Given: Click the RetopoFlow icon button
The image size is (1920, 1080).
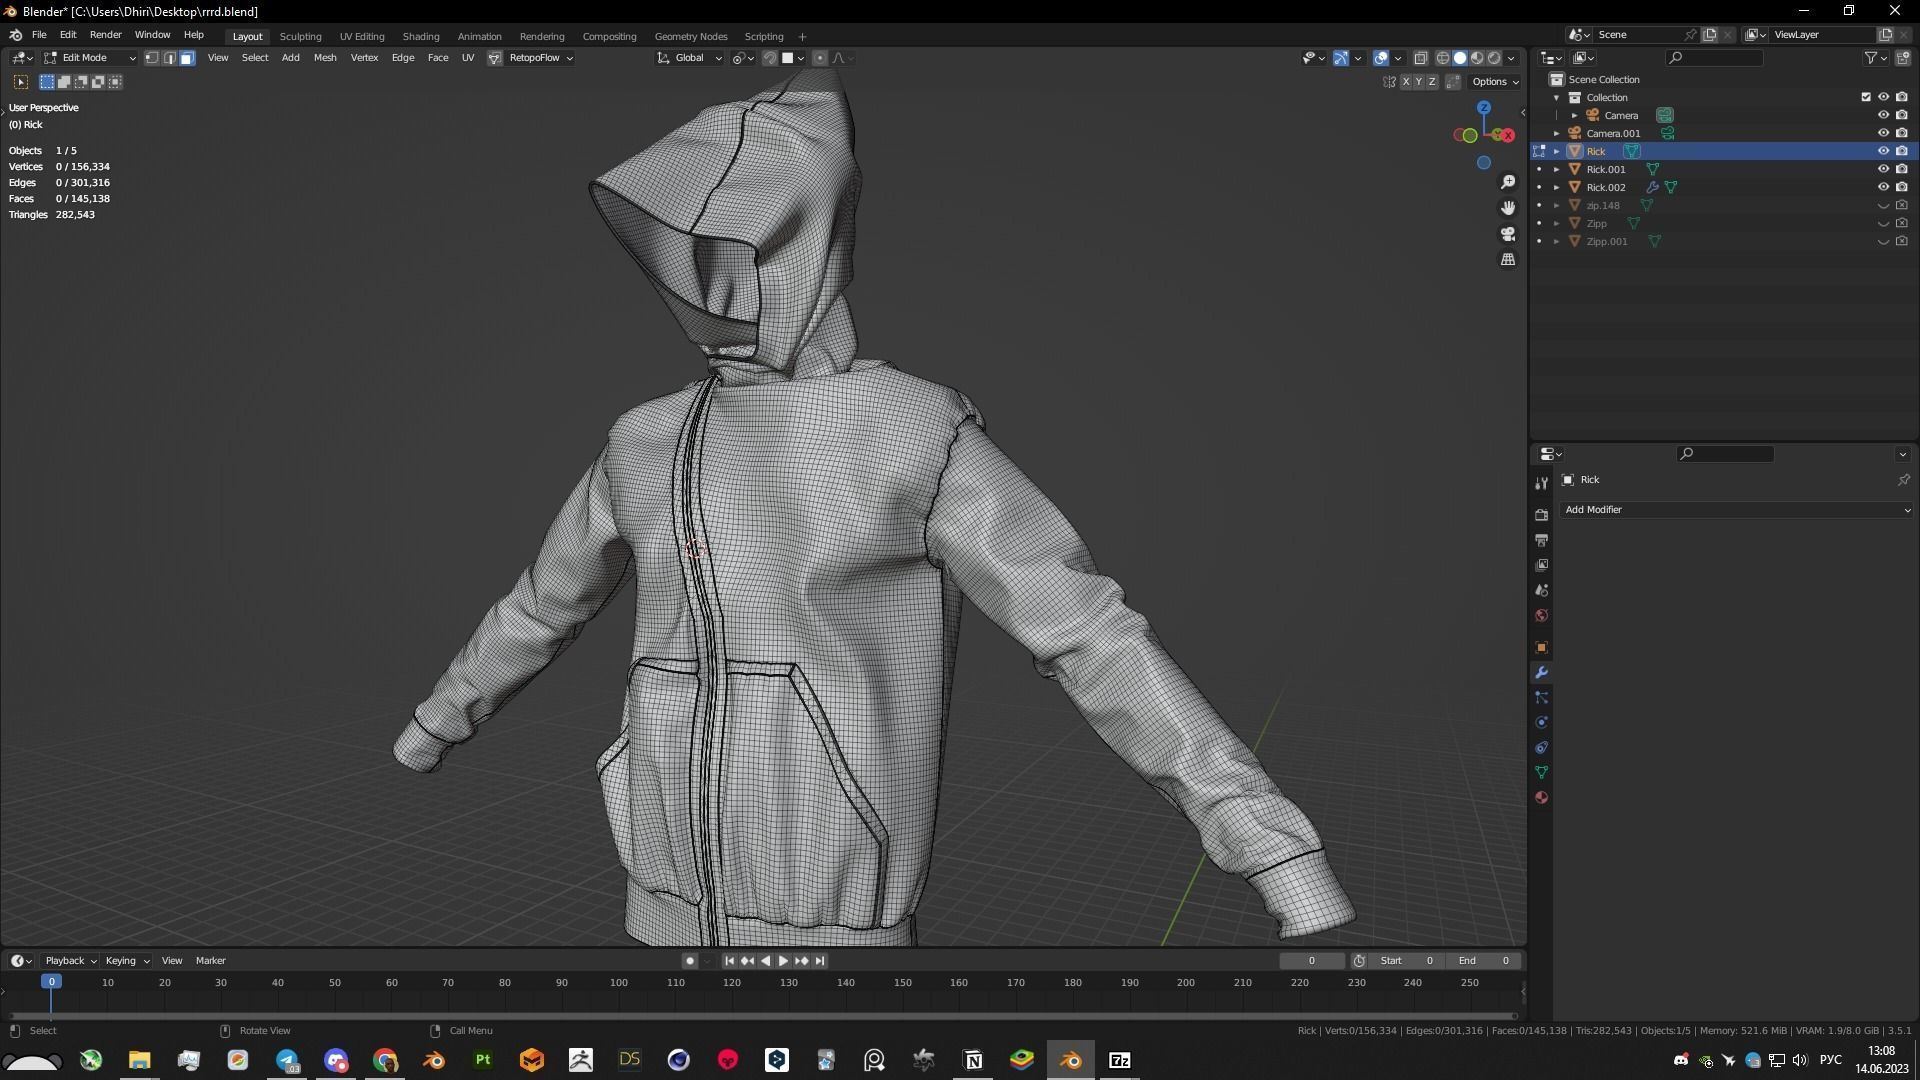Looking at the screenshot, I should pyautogui.click(x=494, y=58).
